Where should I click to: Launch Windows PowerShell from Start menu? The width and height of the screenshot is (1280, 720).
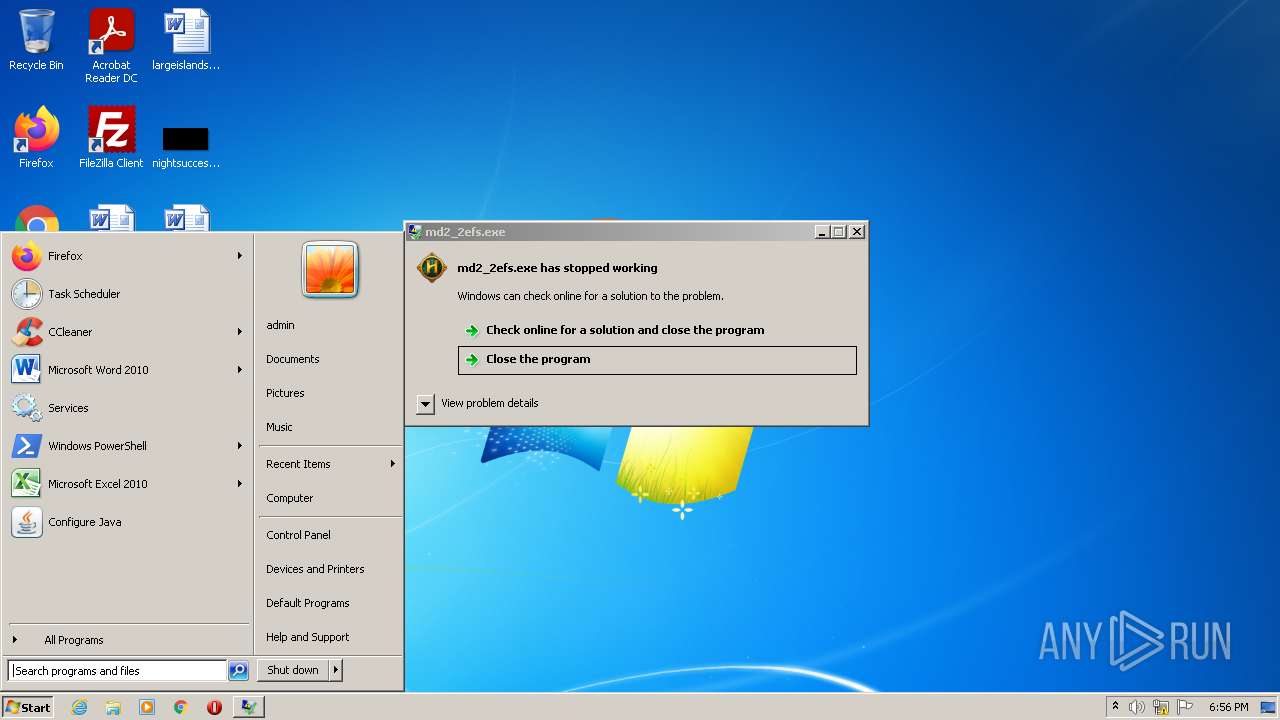[x=128, y=446]
